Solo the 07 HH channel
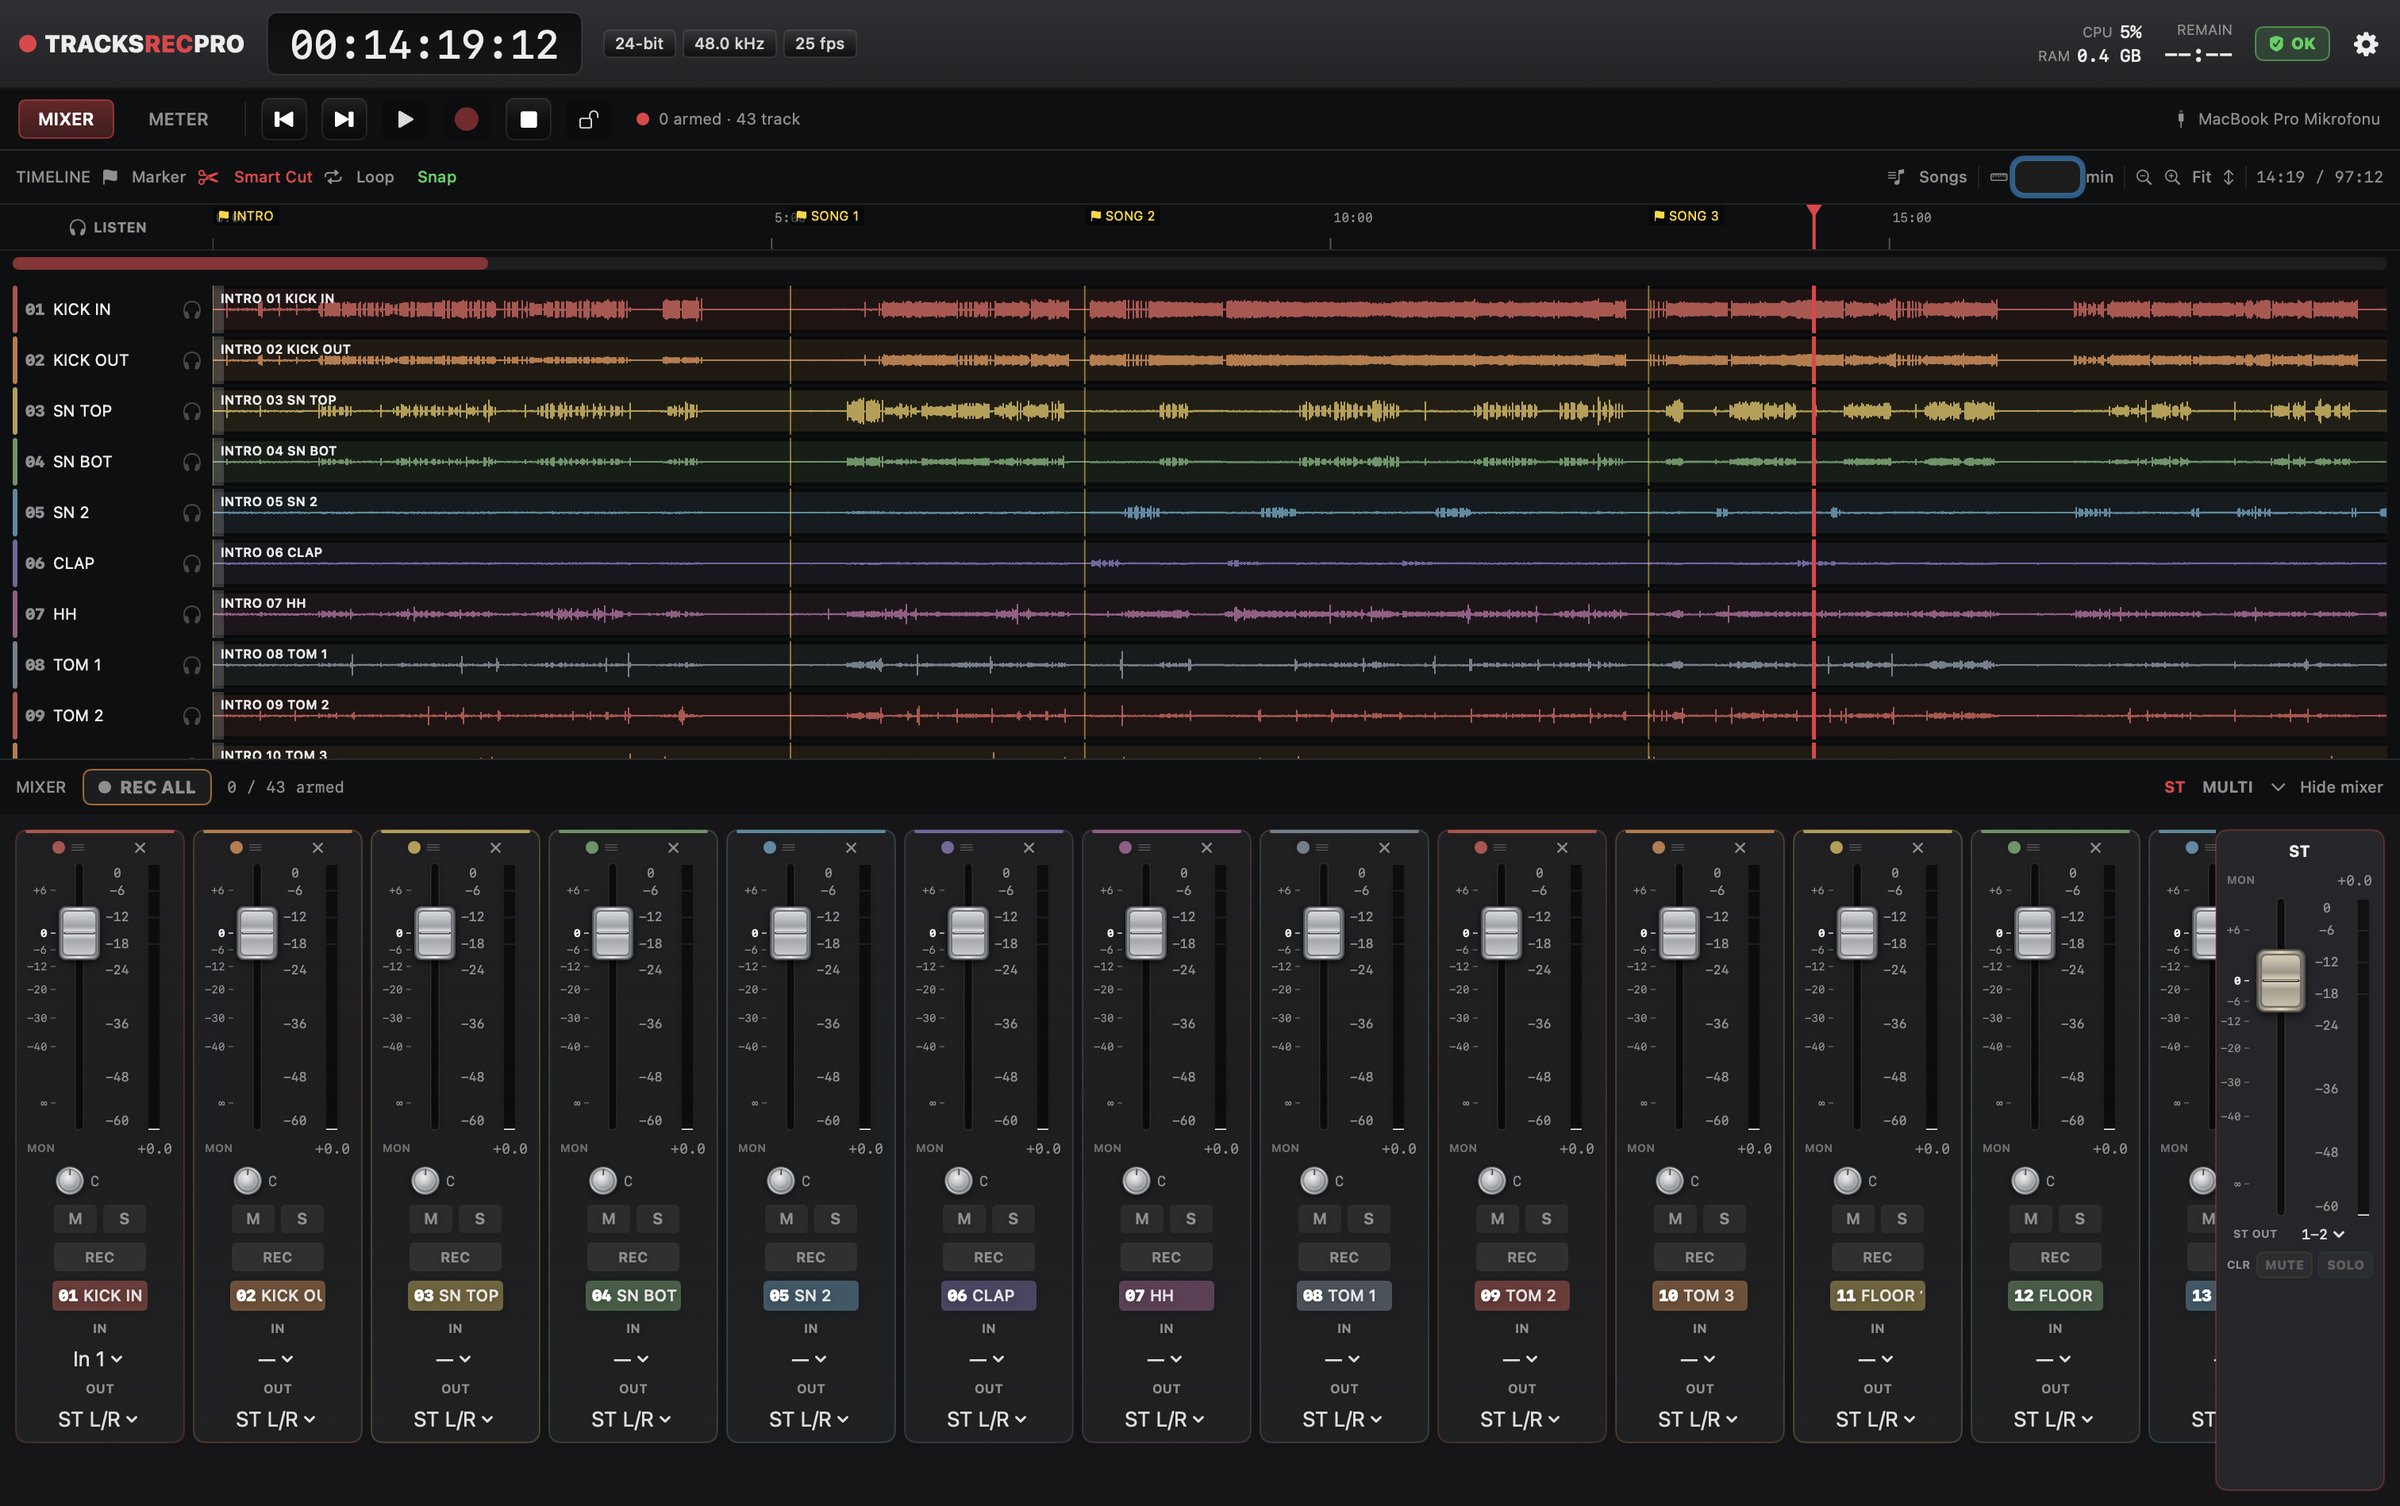This screenshot has width=2400, height=1506. [1190, 1219]
